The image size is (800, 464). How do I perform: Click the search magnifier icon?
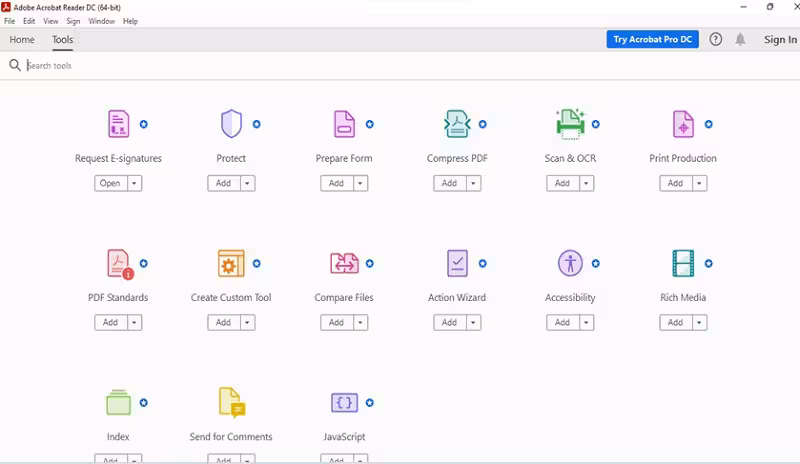(15, 65)
